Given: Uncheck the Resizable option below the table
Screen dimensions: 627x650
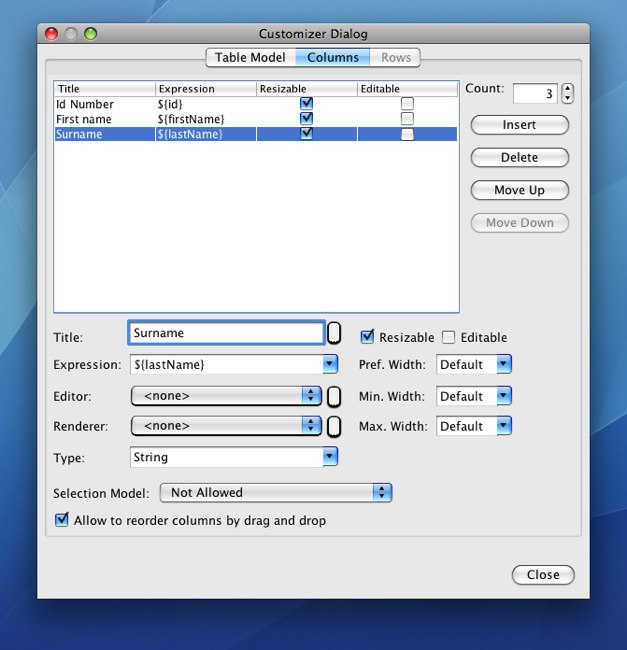Looking at the screenshot, I should pyautogui.click(x=367, y=337).
